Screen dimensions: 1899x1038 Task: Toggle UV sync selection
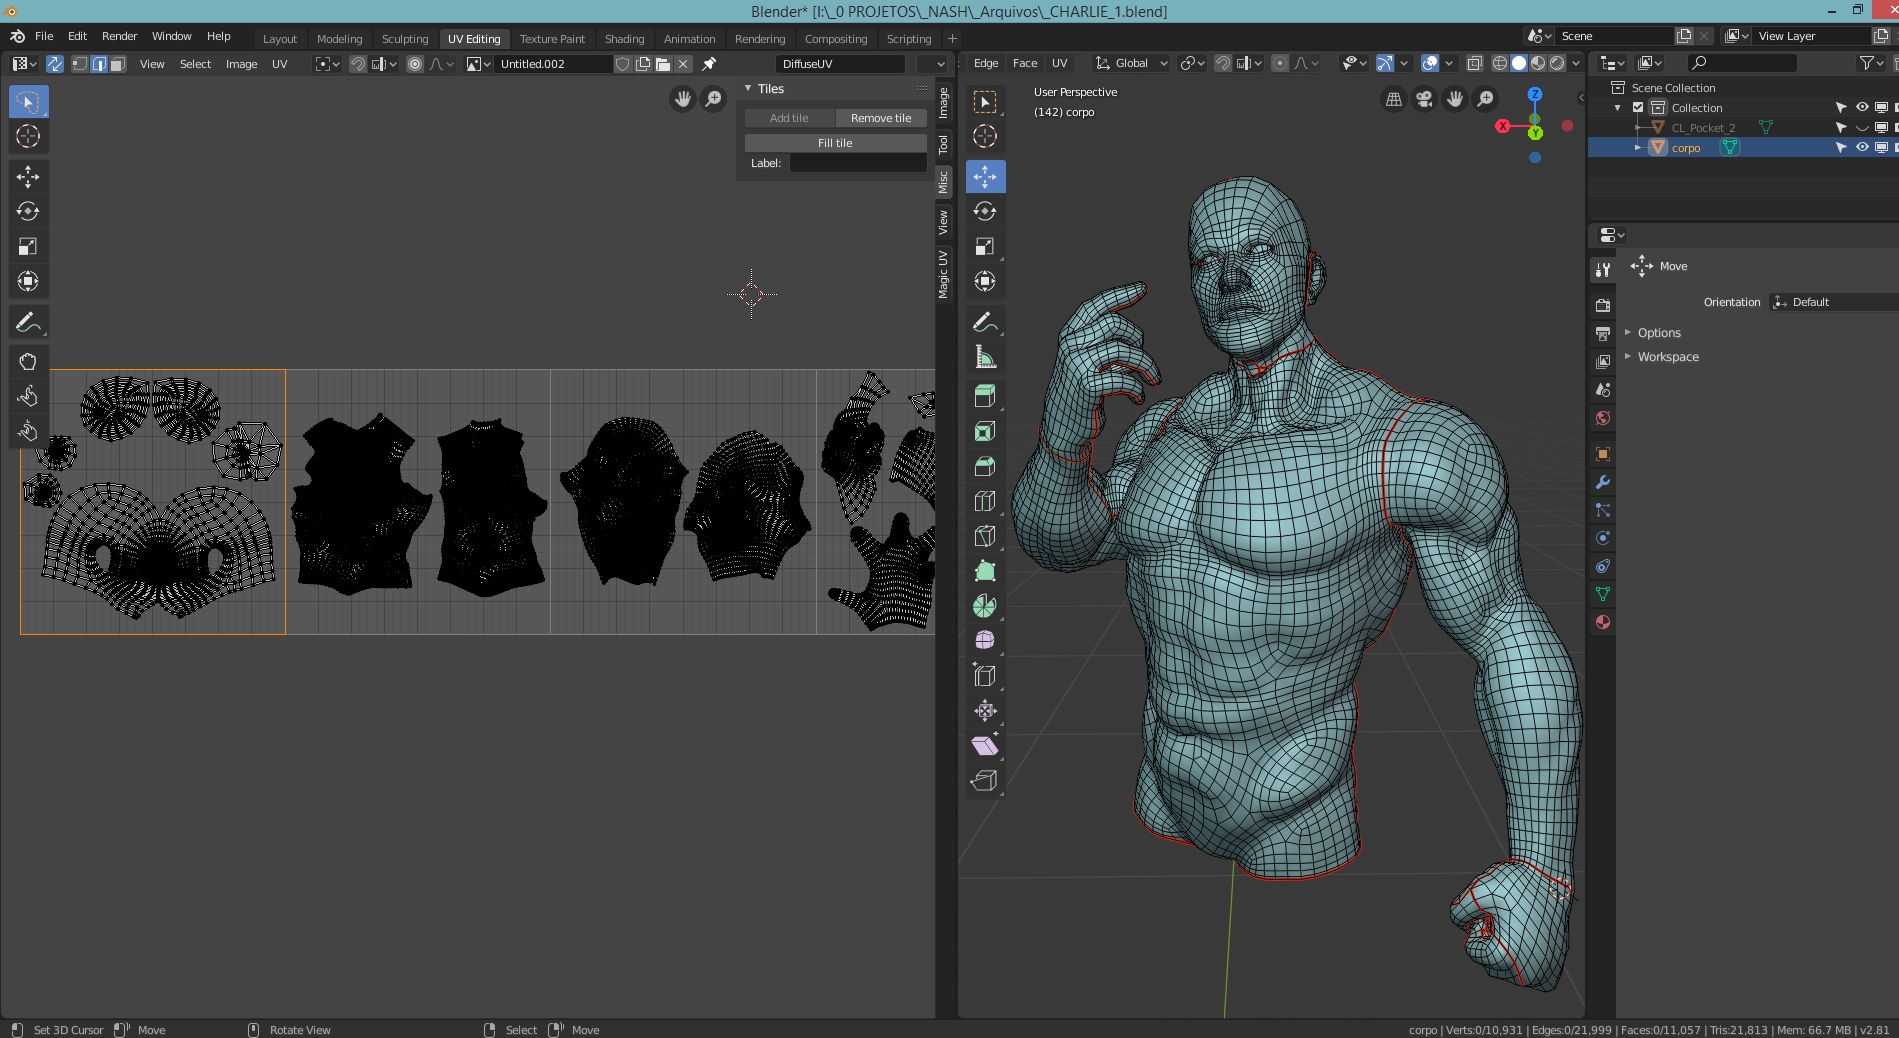tap(55, 64)
